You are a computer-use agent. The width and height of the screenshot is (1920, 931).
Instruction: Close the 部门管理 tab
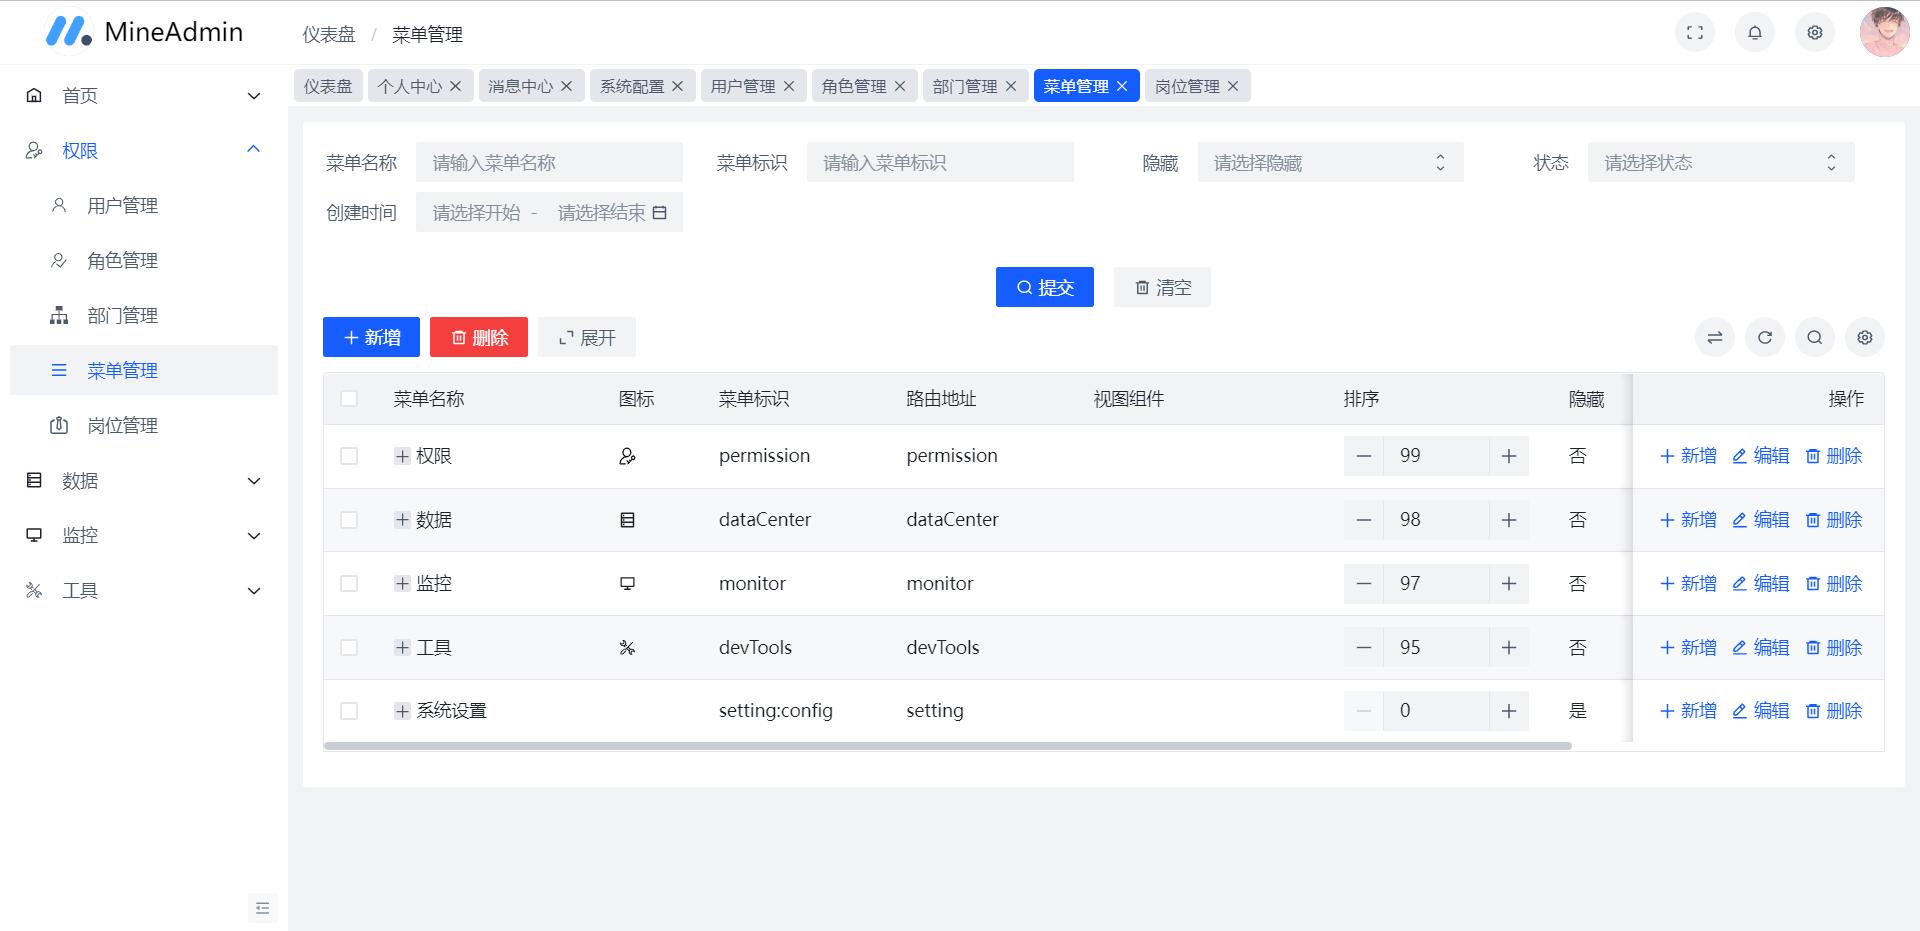pos(1011,86)
